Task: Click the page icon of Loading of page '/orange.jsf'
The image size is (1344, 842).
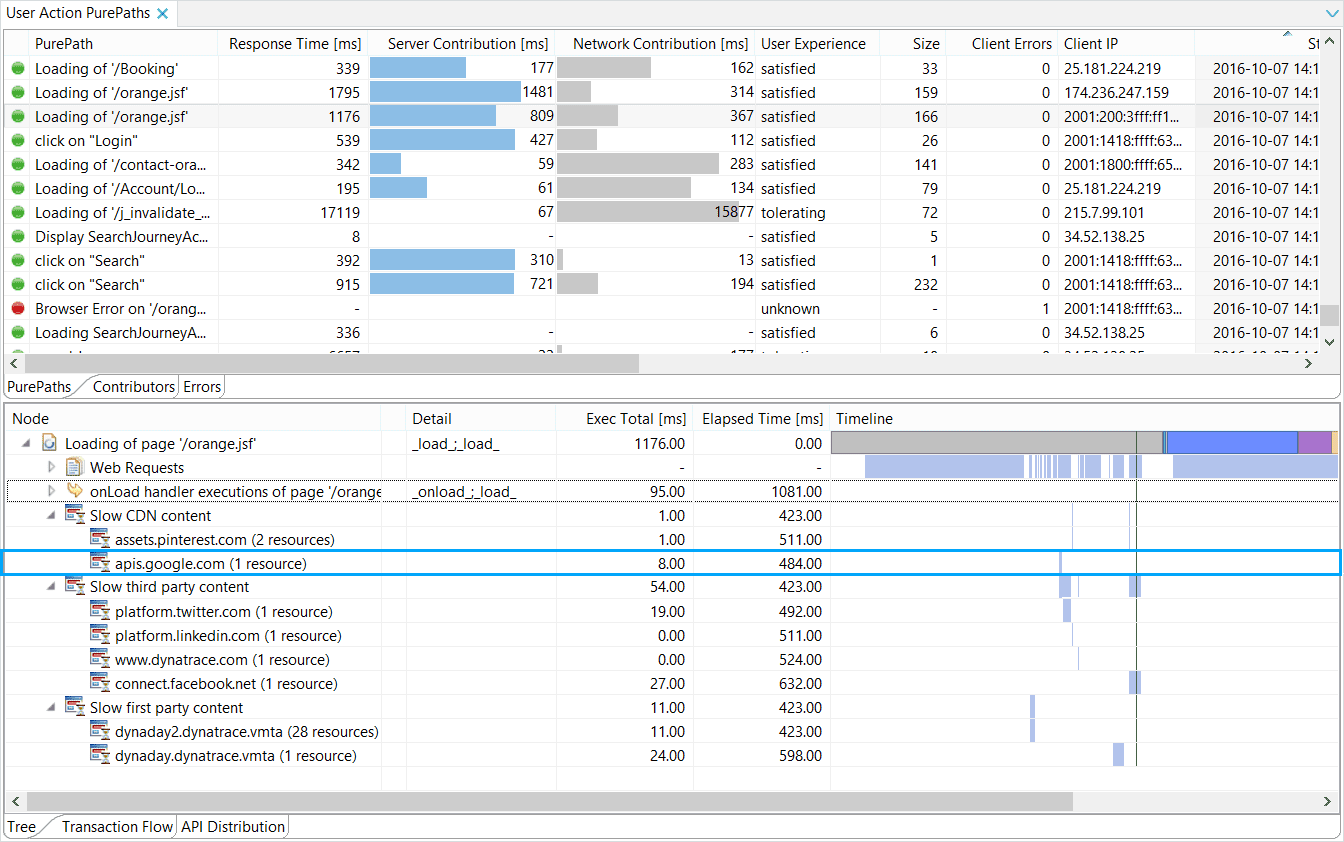Action: (x=49, y=443)
